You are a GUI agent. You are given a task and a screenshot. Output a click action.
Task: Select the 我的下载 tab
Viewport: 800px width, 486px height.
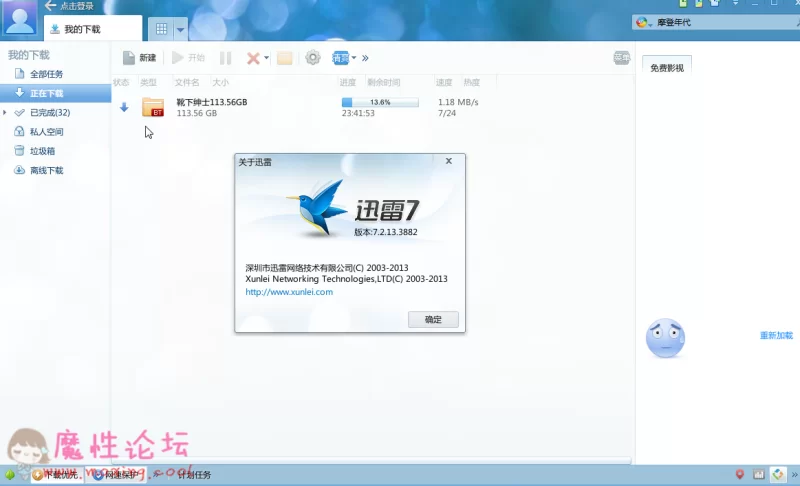92,29
